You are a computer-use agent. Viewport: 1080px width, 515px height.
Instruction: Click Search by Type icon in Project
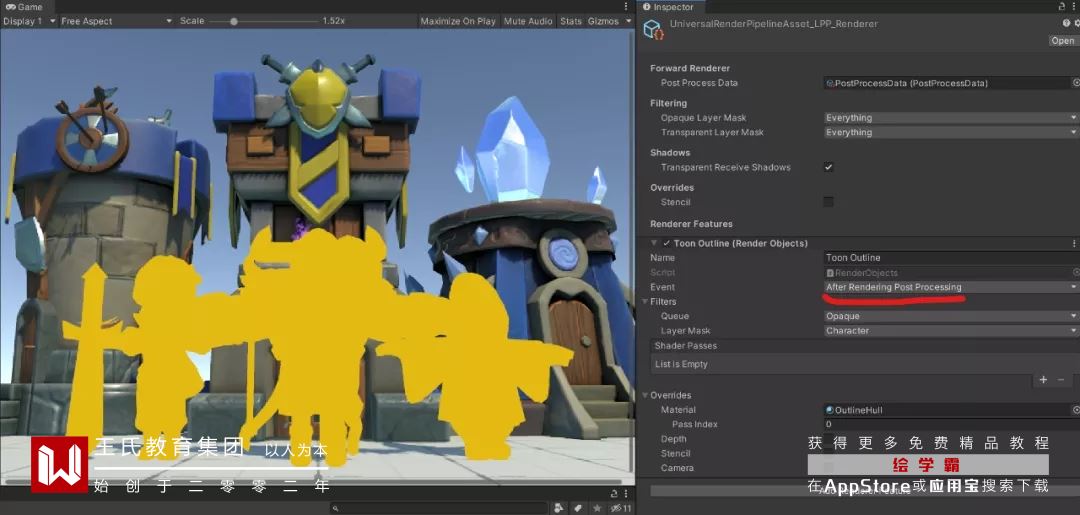coord(559,508)
